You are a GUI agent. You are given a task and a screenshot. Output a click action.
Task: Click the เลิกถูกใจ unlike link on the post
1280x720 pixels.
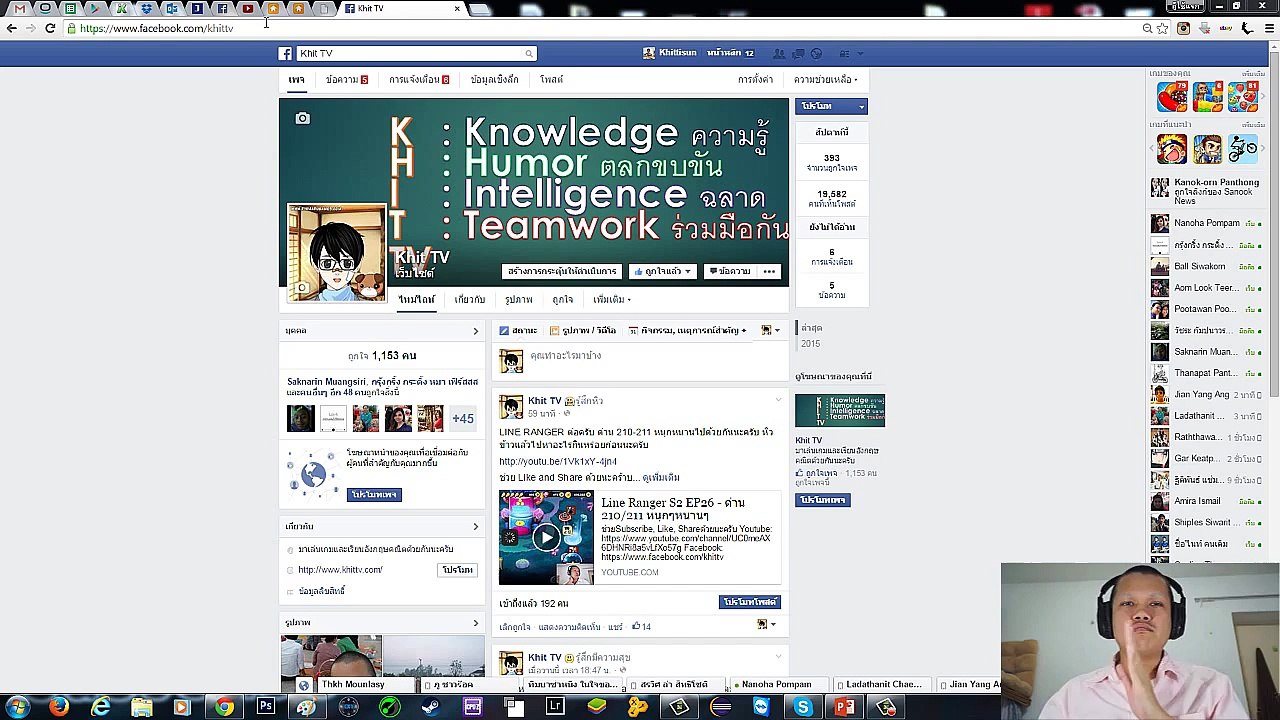pos(515,627)
